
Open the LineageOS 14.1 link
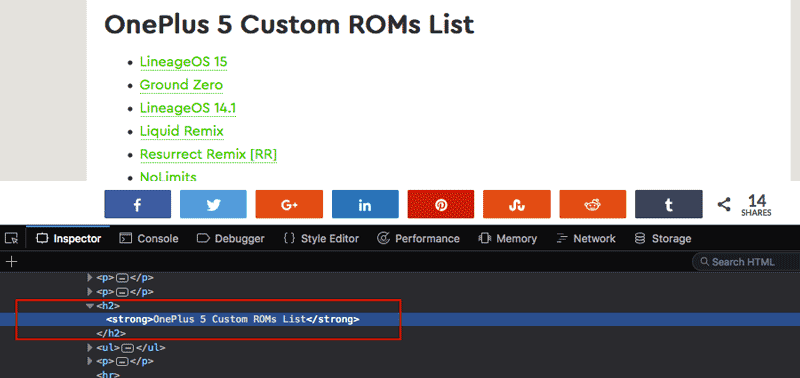point(188,108)
